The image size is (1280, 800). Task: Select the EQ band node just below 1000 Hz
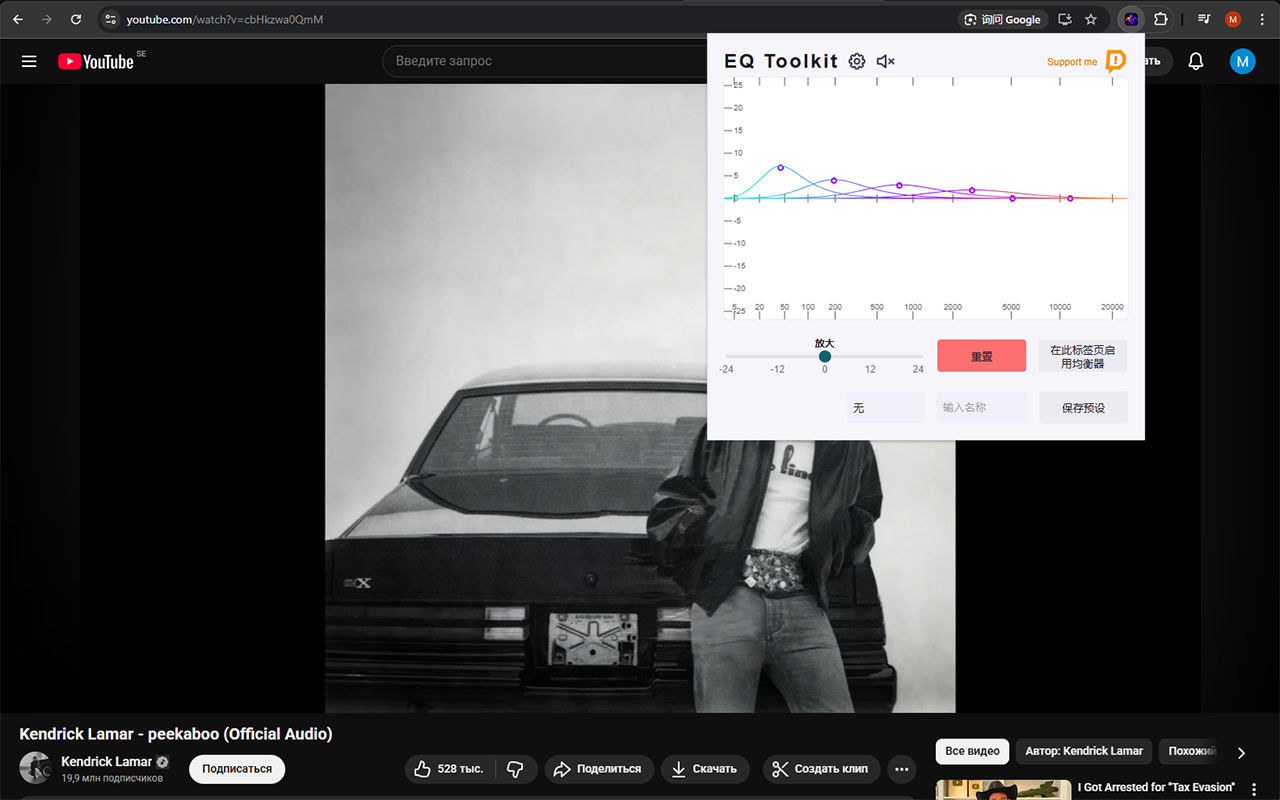(x=900, y=185)
